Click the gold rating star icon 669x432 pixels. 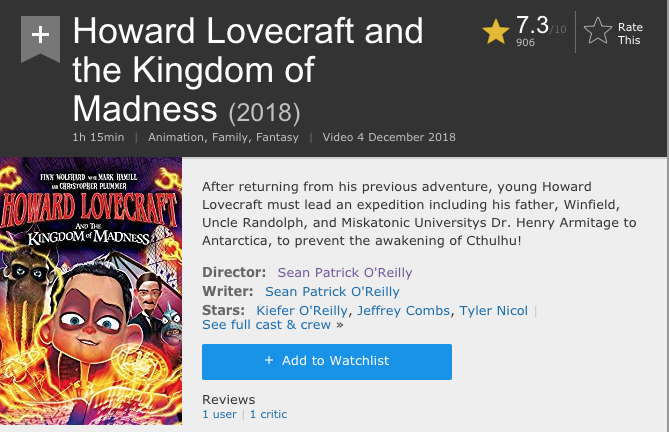pyautogui.click(x=496, y=32)
